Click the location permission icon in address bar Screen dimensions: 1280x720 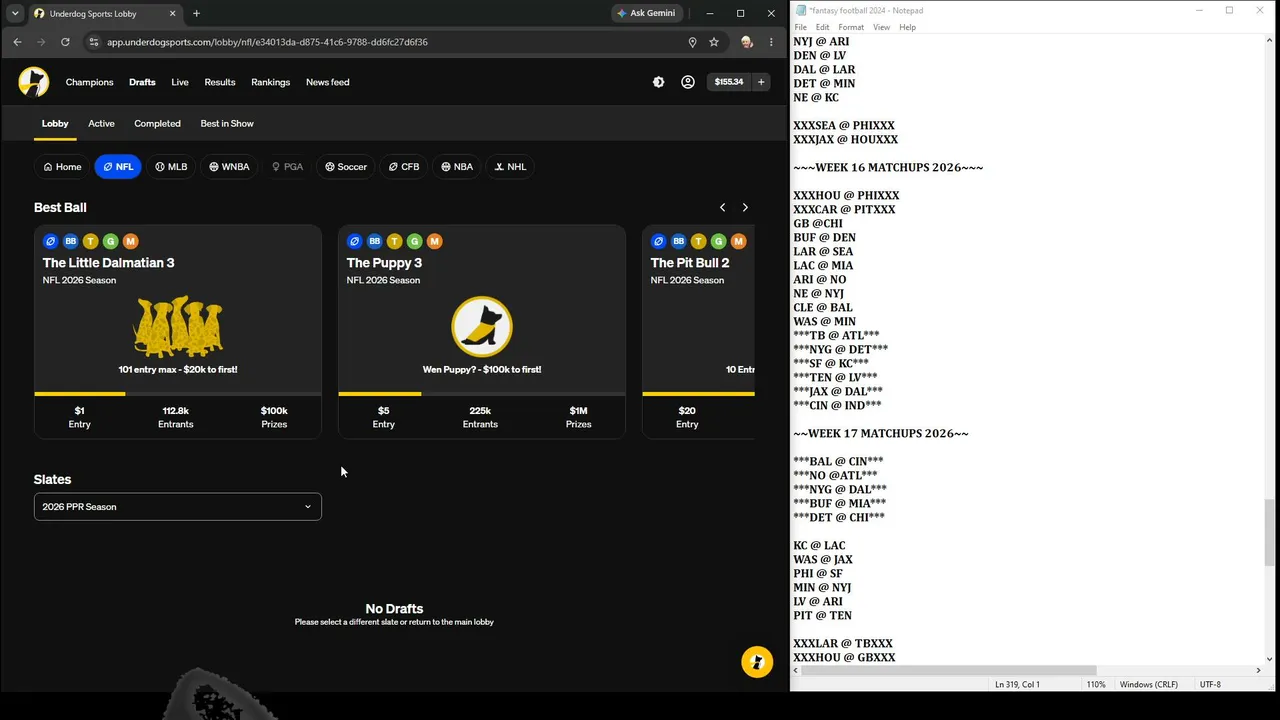tap(692, 42)
